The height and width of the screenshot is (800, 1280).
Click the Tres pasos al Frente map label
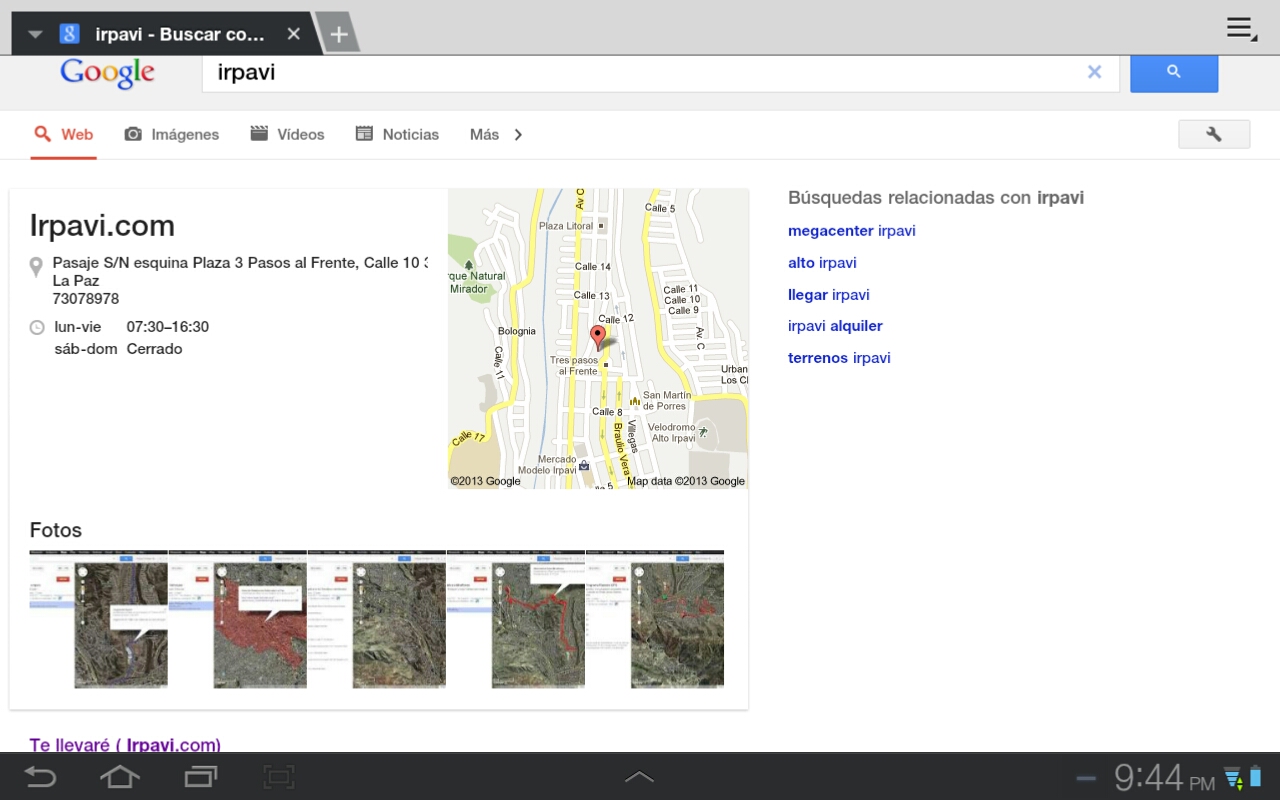(x=574, y=366)
